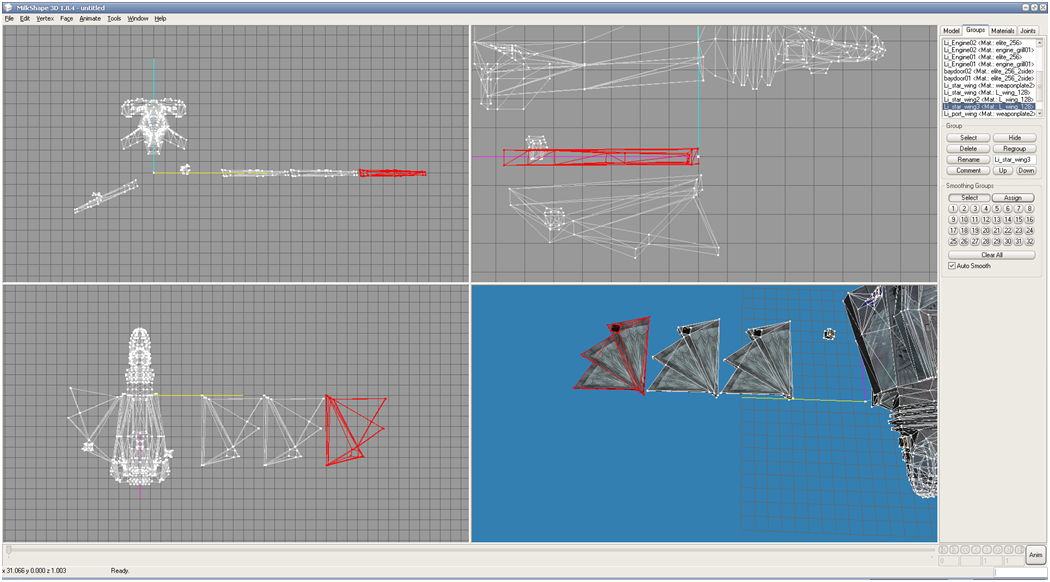Choose smoothing group 24

tap(1030, 231)
